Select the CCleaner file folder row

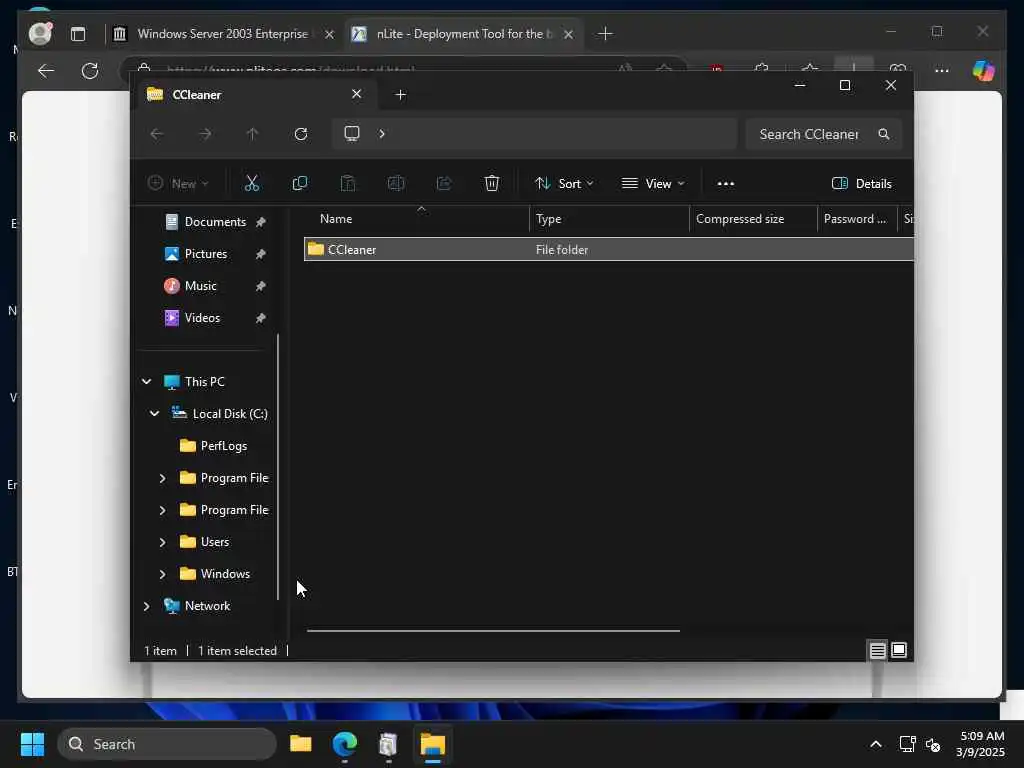pyautogui.click(x=609, y=249)
